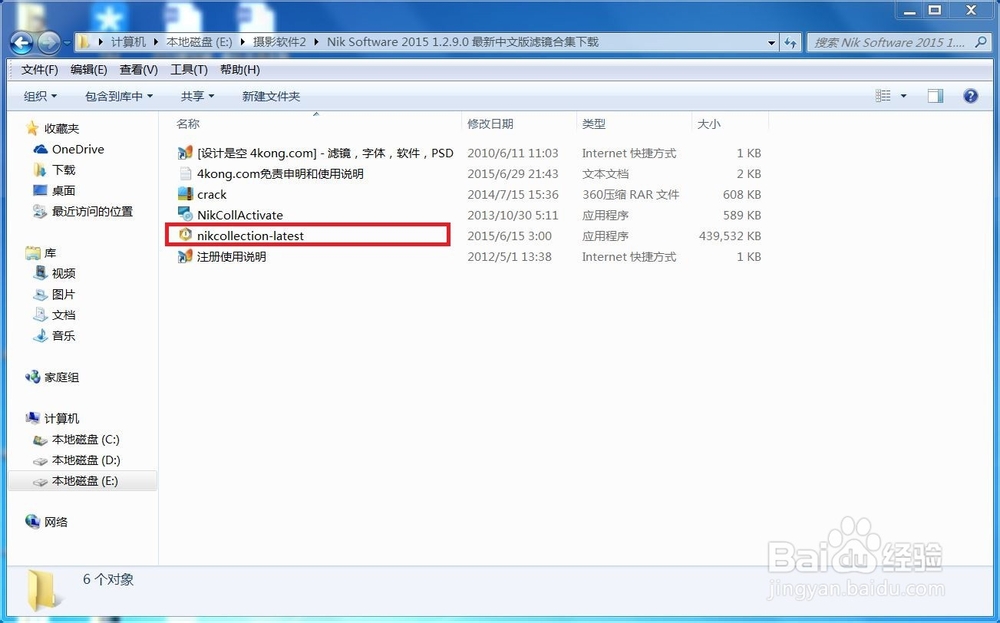Sort by the 修改日期 column header
Viewport: 1000px width, 623px height.
click(490, 124)
